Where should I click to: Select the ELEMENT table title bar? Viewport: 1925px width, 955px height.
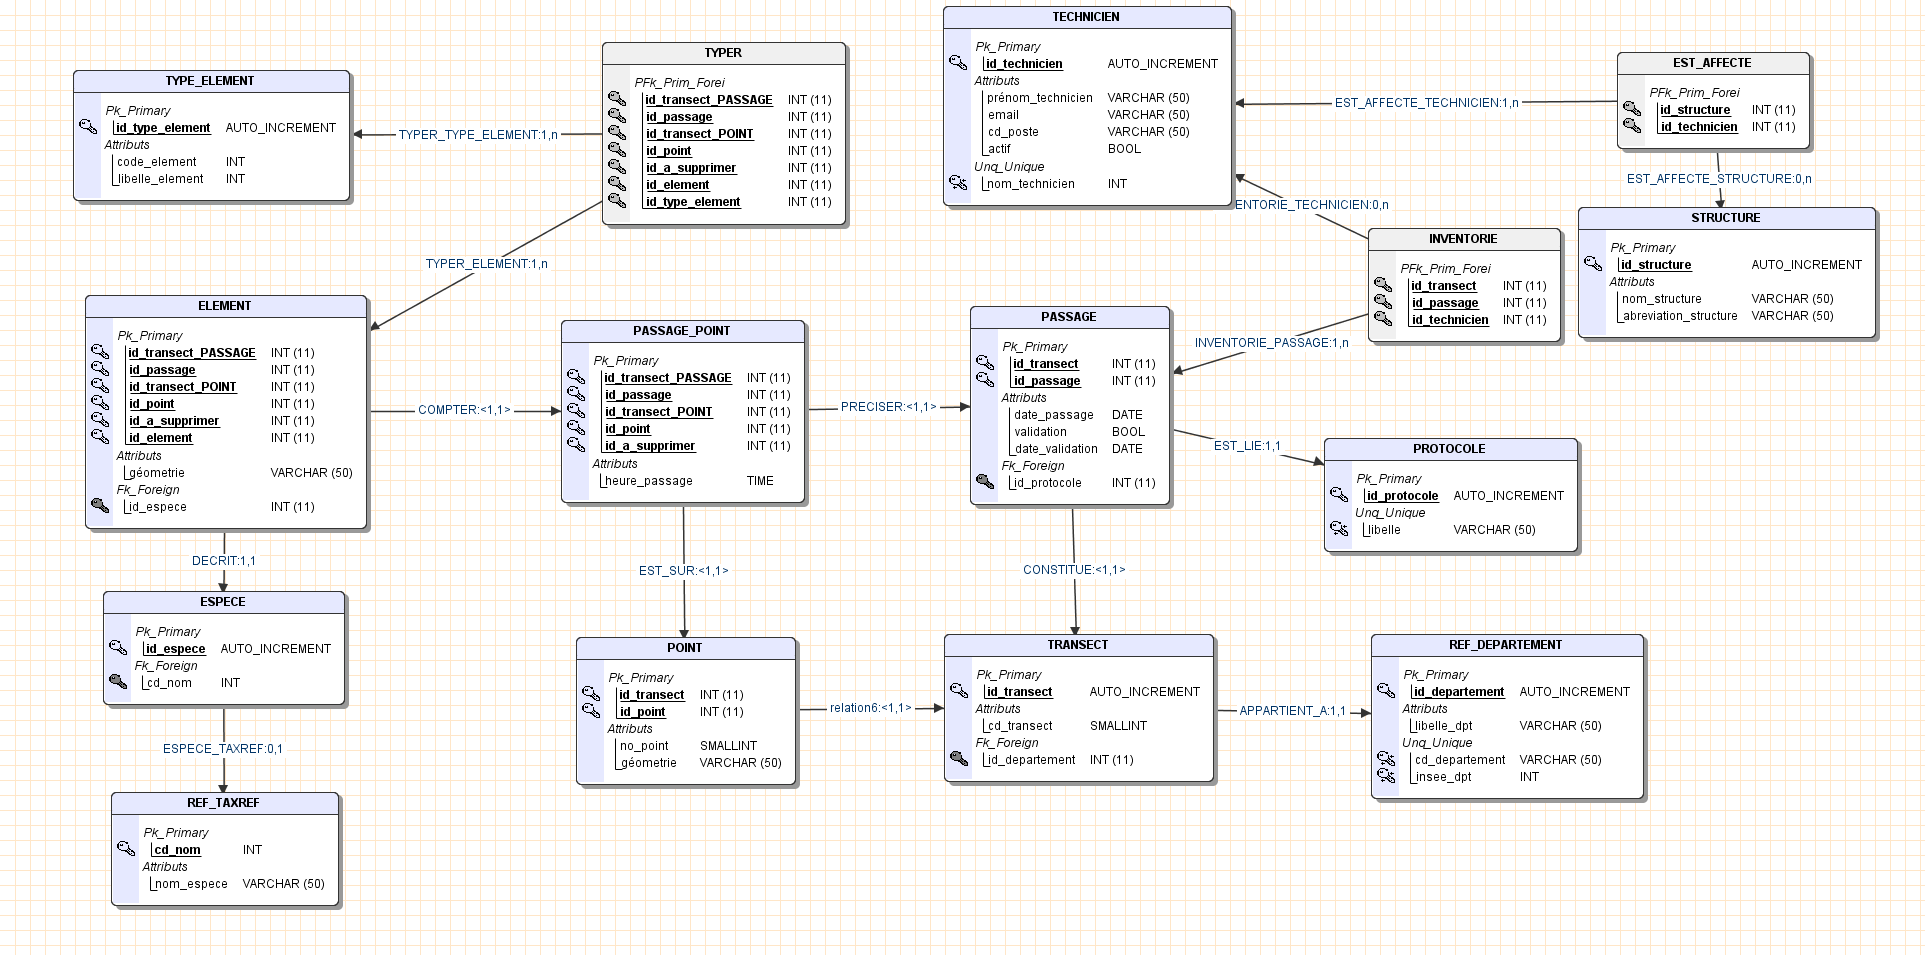[226, 306]
